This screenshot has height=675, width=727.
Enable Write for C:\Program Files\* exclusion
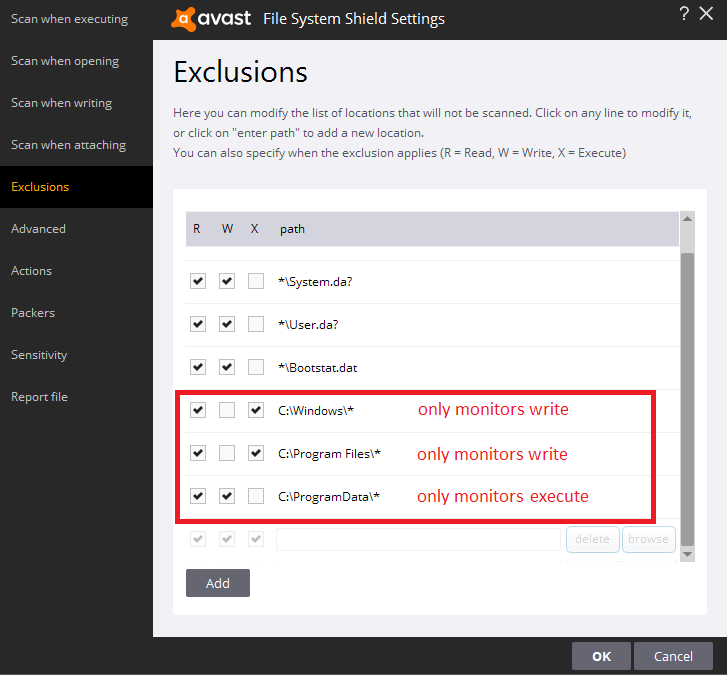(227, 453)
